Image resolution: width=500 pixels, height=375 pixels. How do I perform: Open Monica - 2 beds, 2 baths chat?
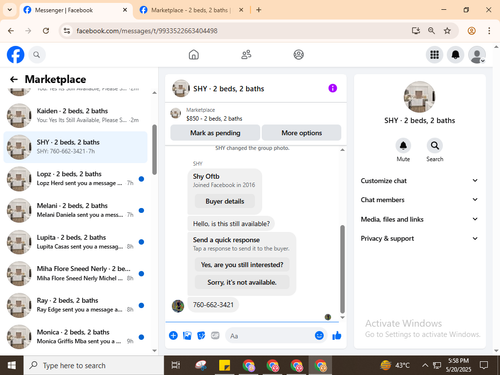(75, 337)
